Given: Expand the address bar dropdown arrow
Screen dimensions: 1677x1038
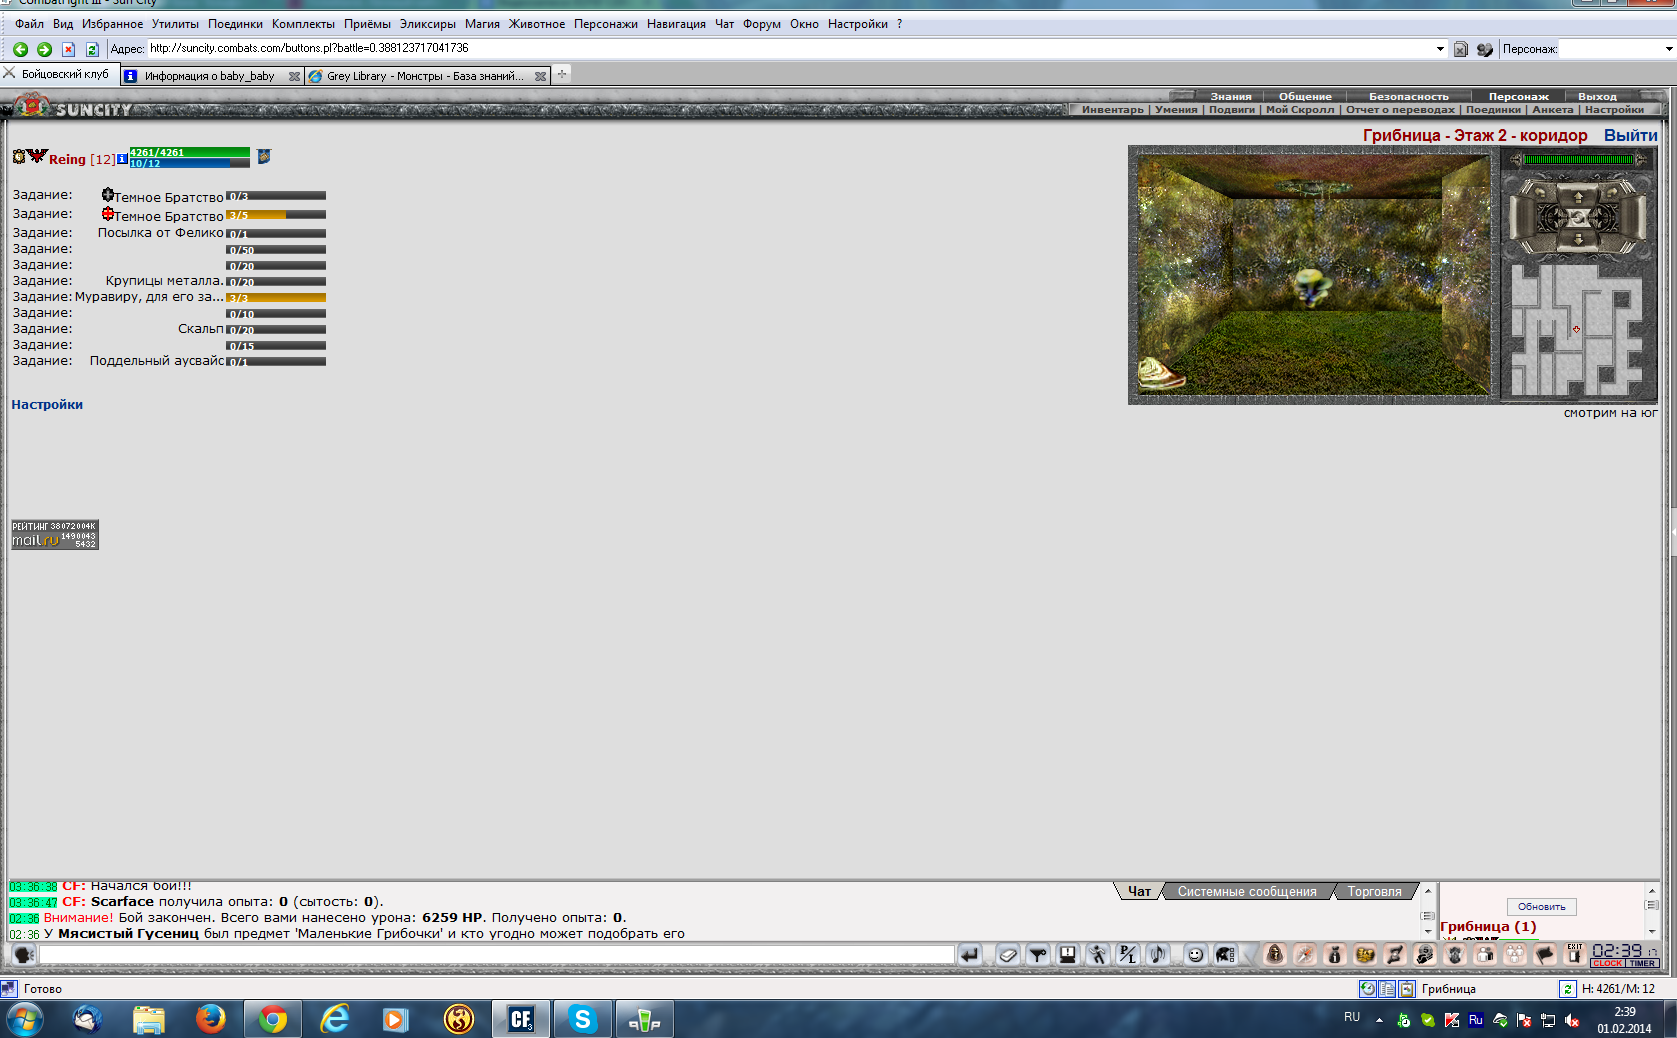Looking at the screenshot, I should [1440, 49].
